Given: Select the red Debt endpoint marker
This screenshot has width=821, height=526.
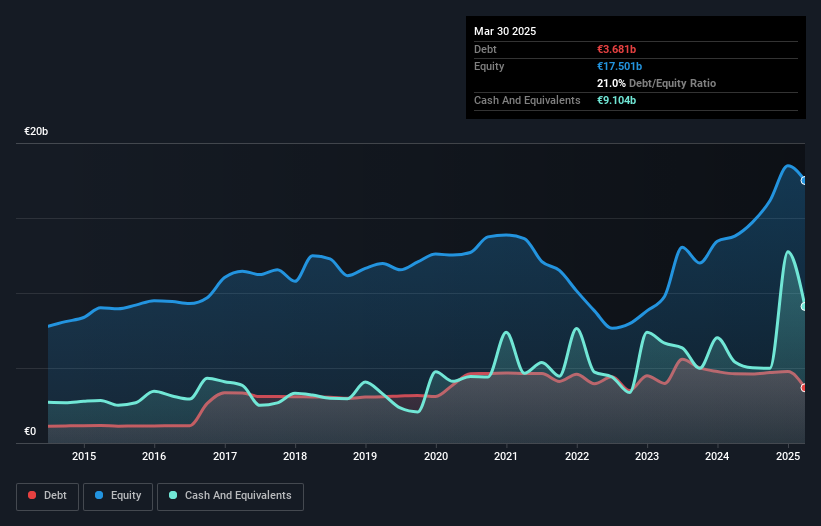Looking at the screenshot, I should (804, 388).
